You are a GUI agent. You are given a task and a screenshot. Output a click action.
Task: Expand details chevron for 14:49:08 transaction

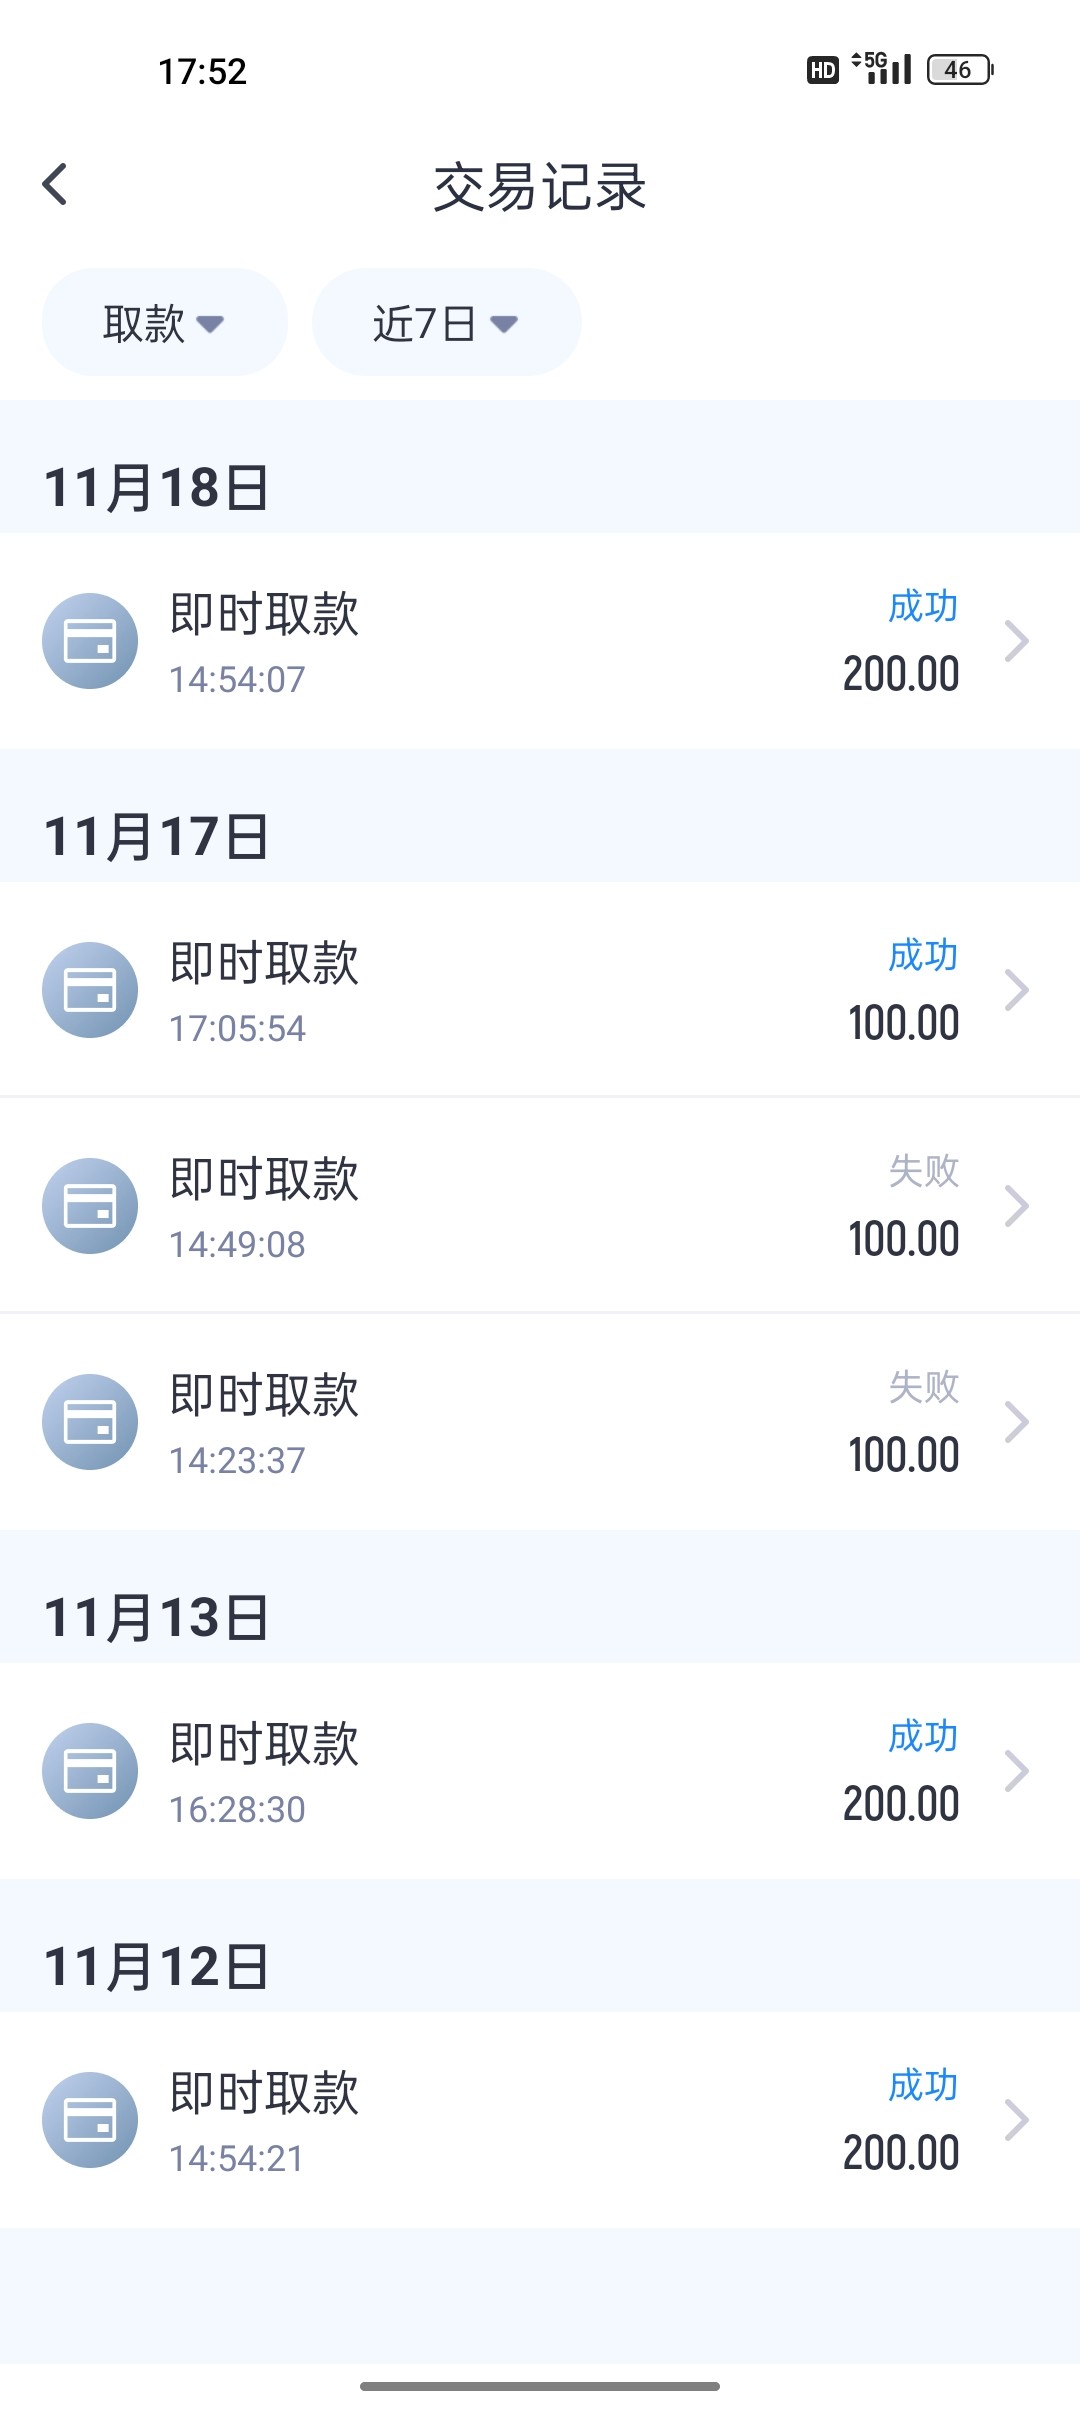coord(1016,1206)
